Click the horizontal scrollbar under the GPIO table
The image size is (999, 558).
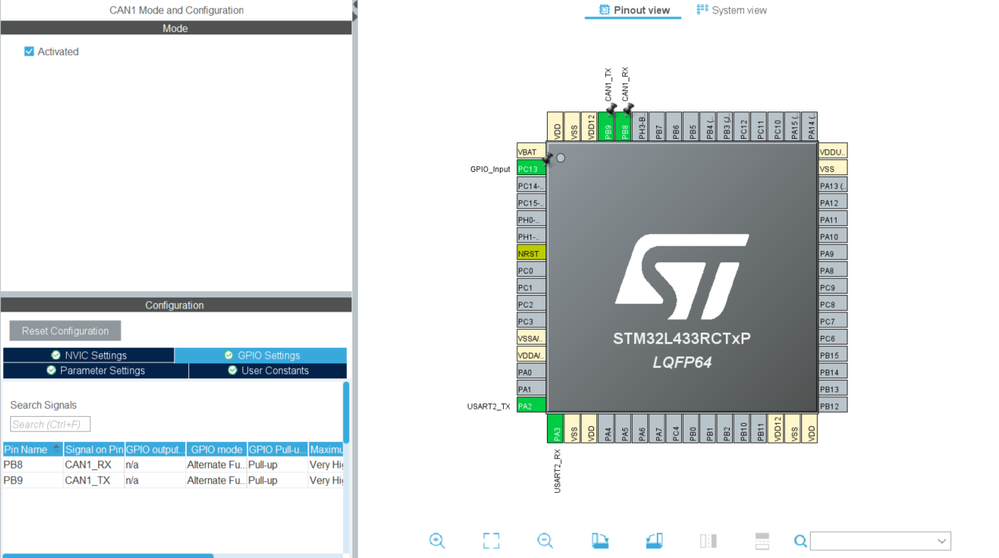pos(108,556)
